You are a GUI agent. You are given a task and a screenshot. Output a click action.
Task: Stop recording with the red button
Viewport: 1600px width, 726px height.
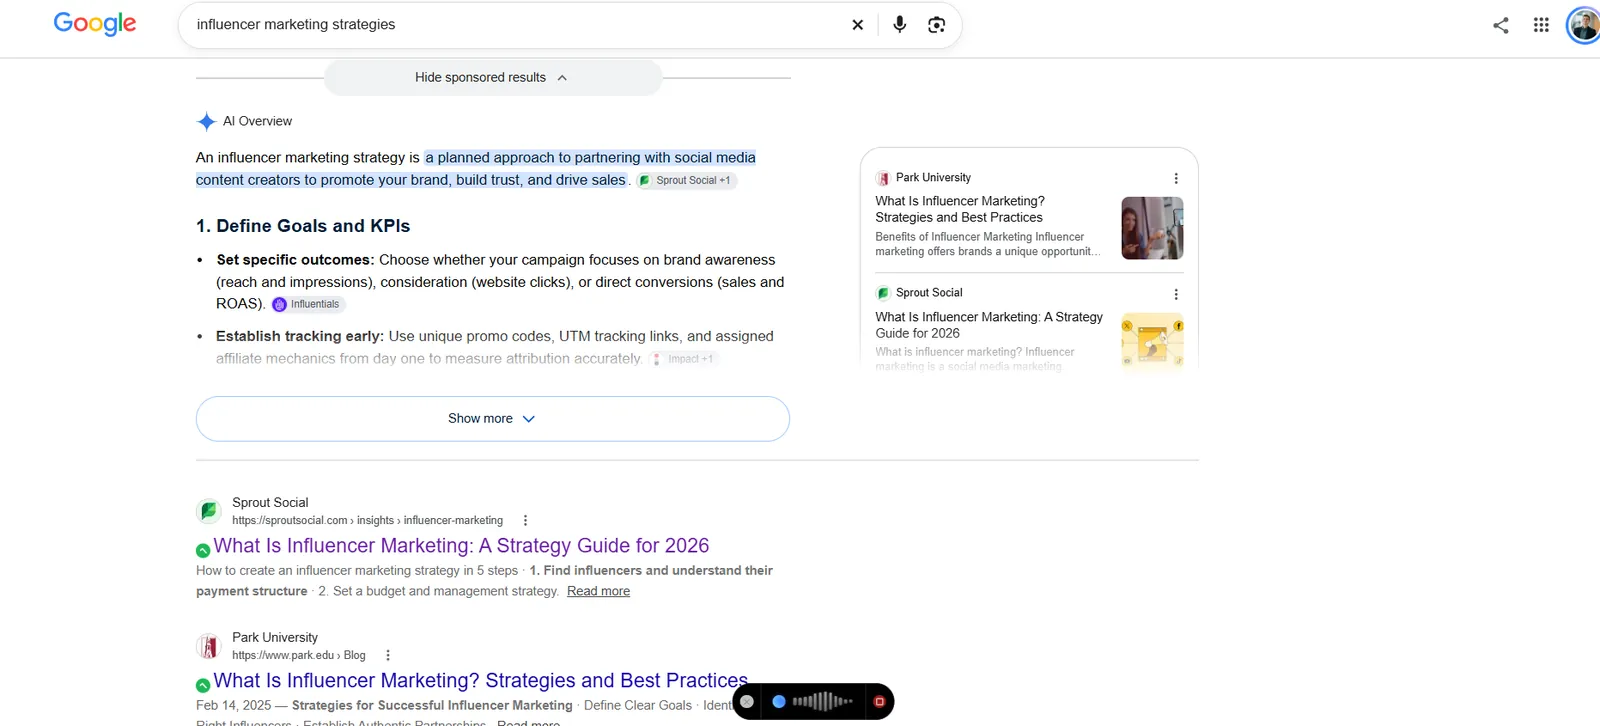[879, 702]
